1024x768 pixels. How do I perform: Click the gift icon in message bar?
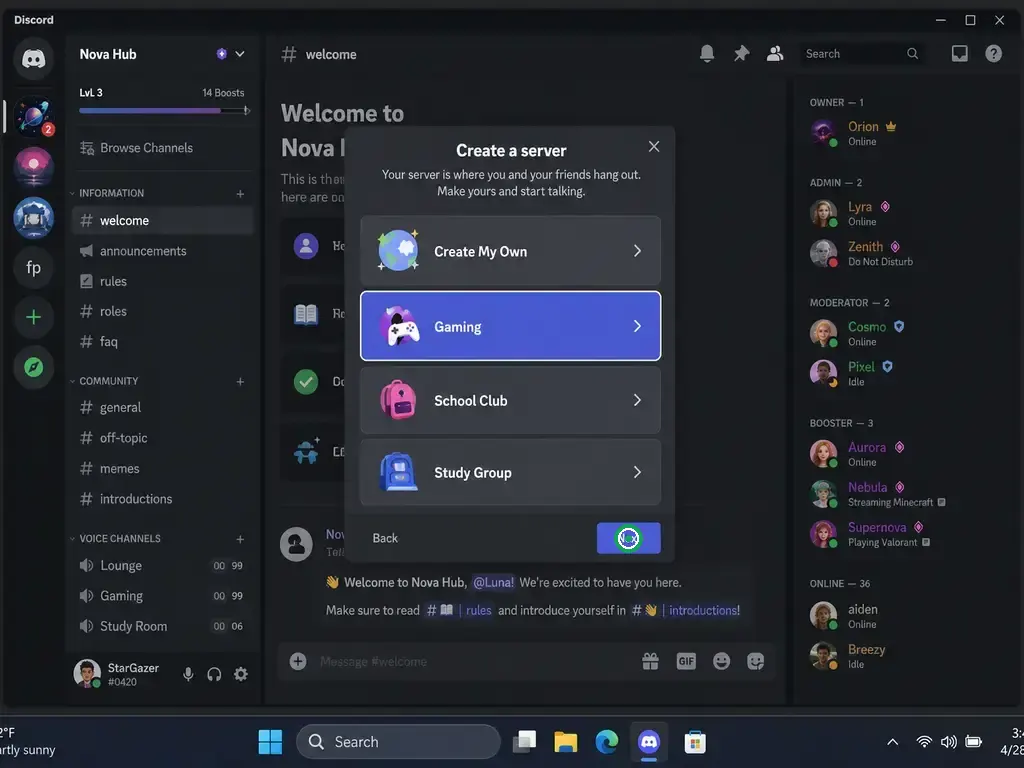click(650, 662)
